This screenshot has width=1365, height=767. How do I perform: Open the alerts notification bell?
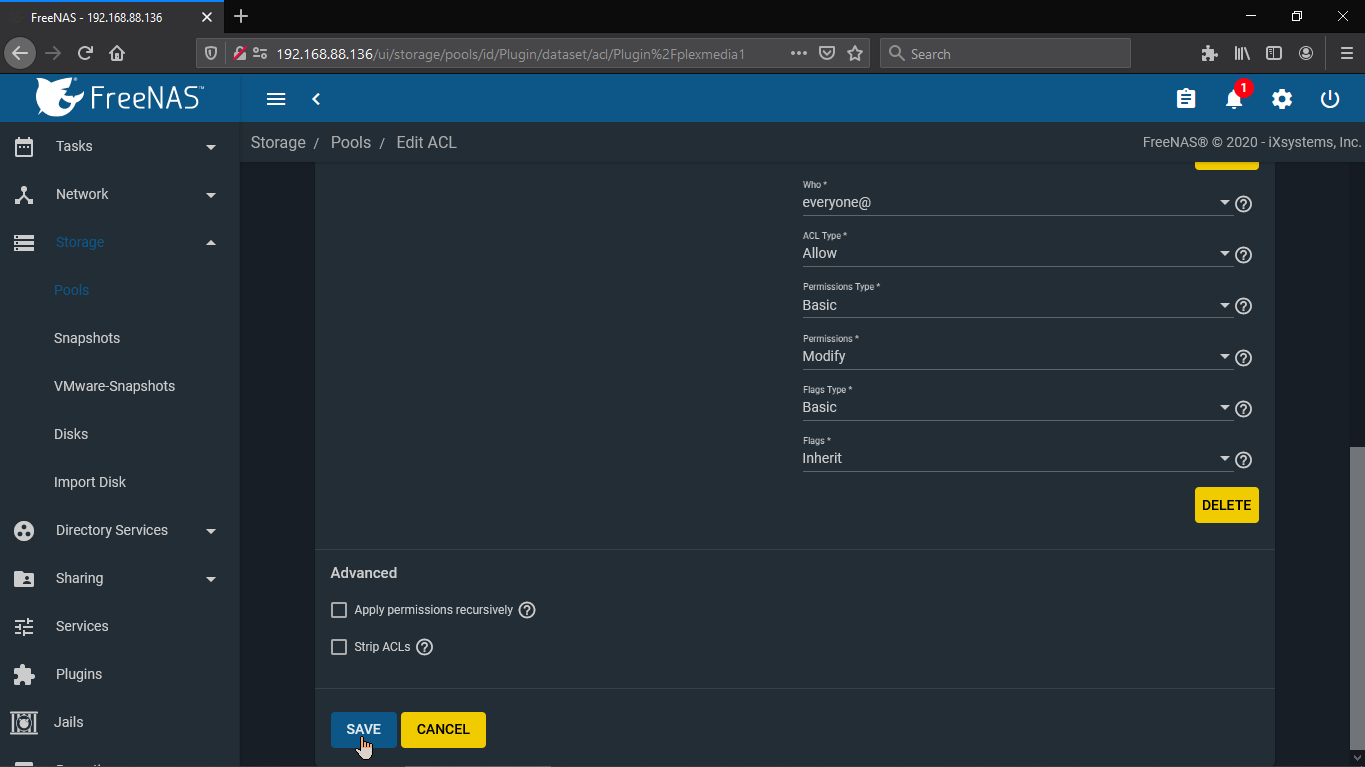1234,99
